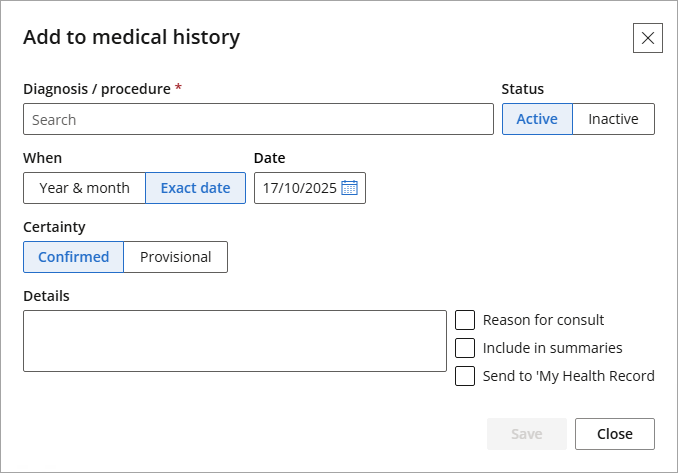Viewport: 678px width, 473px height.
Task: Open the calendar date picker icon
Action: [x=349, y=188]
